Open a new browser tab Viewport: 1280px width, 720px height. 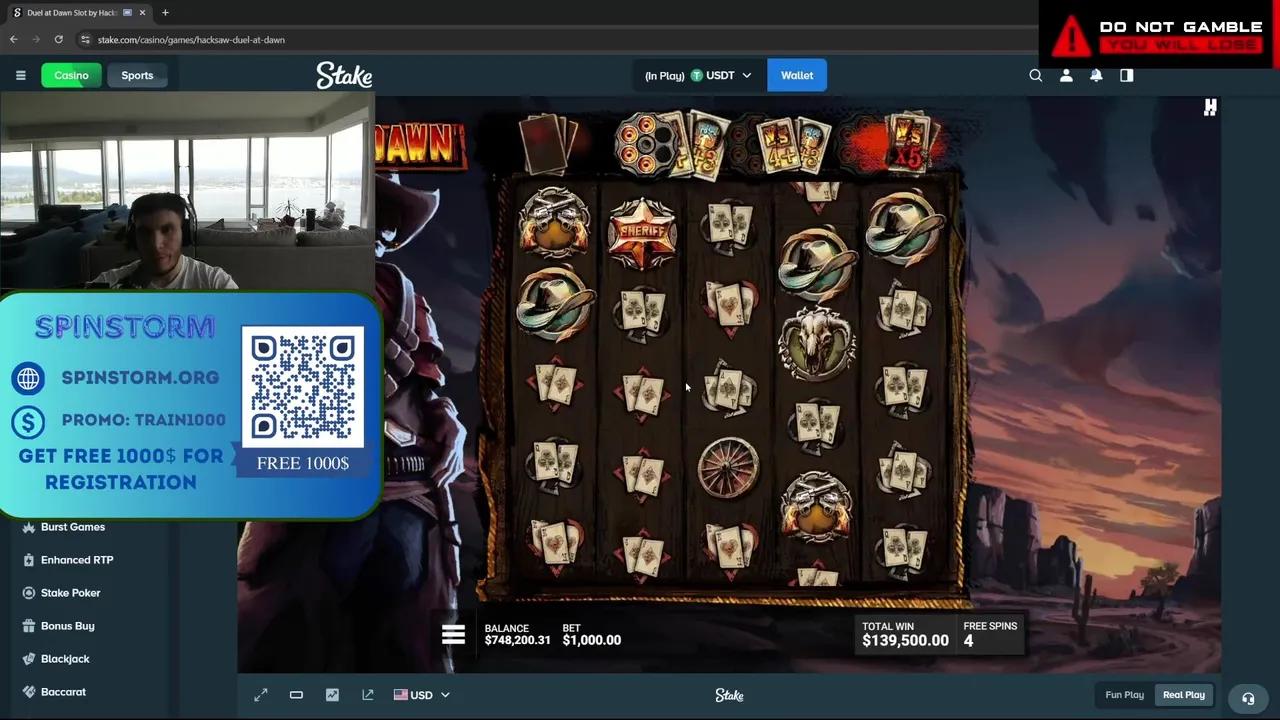[x=165, y=13]
